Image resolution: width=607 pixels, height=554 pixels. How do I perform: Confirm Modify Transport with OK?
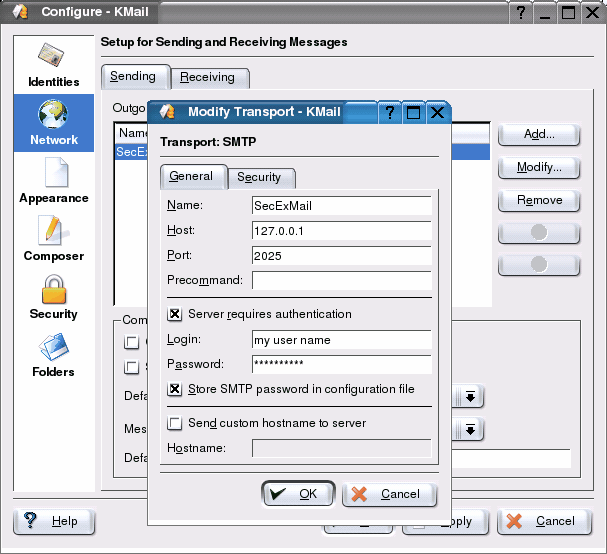coord(298,494)
